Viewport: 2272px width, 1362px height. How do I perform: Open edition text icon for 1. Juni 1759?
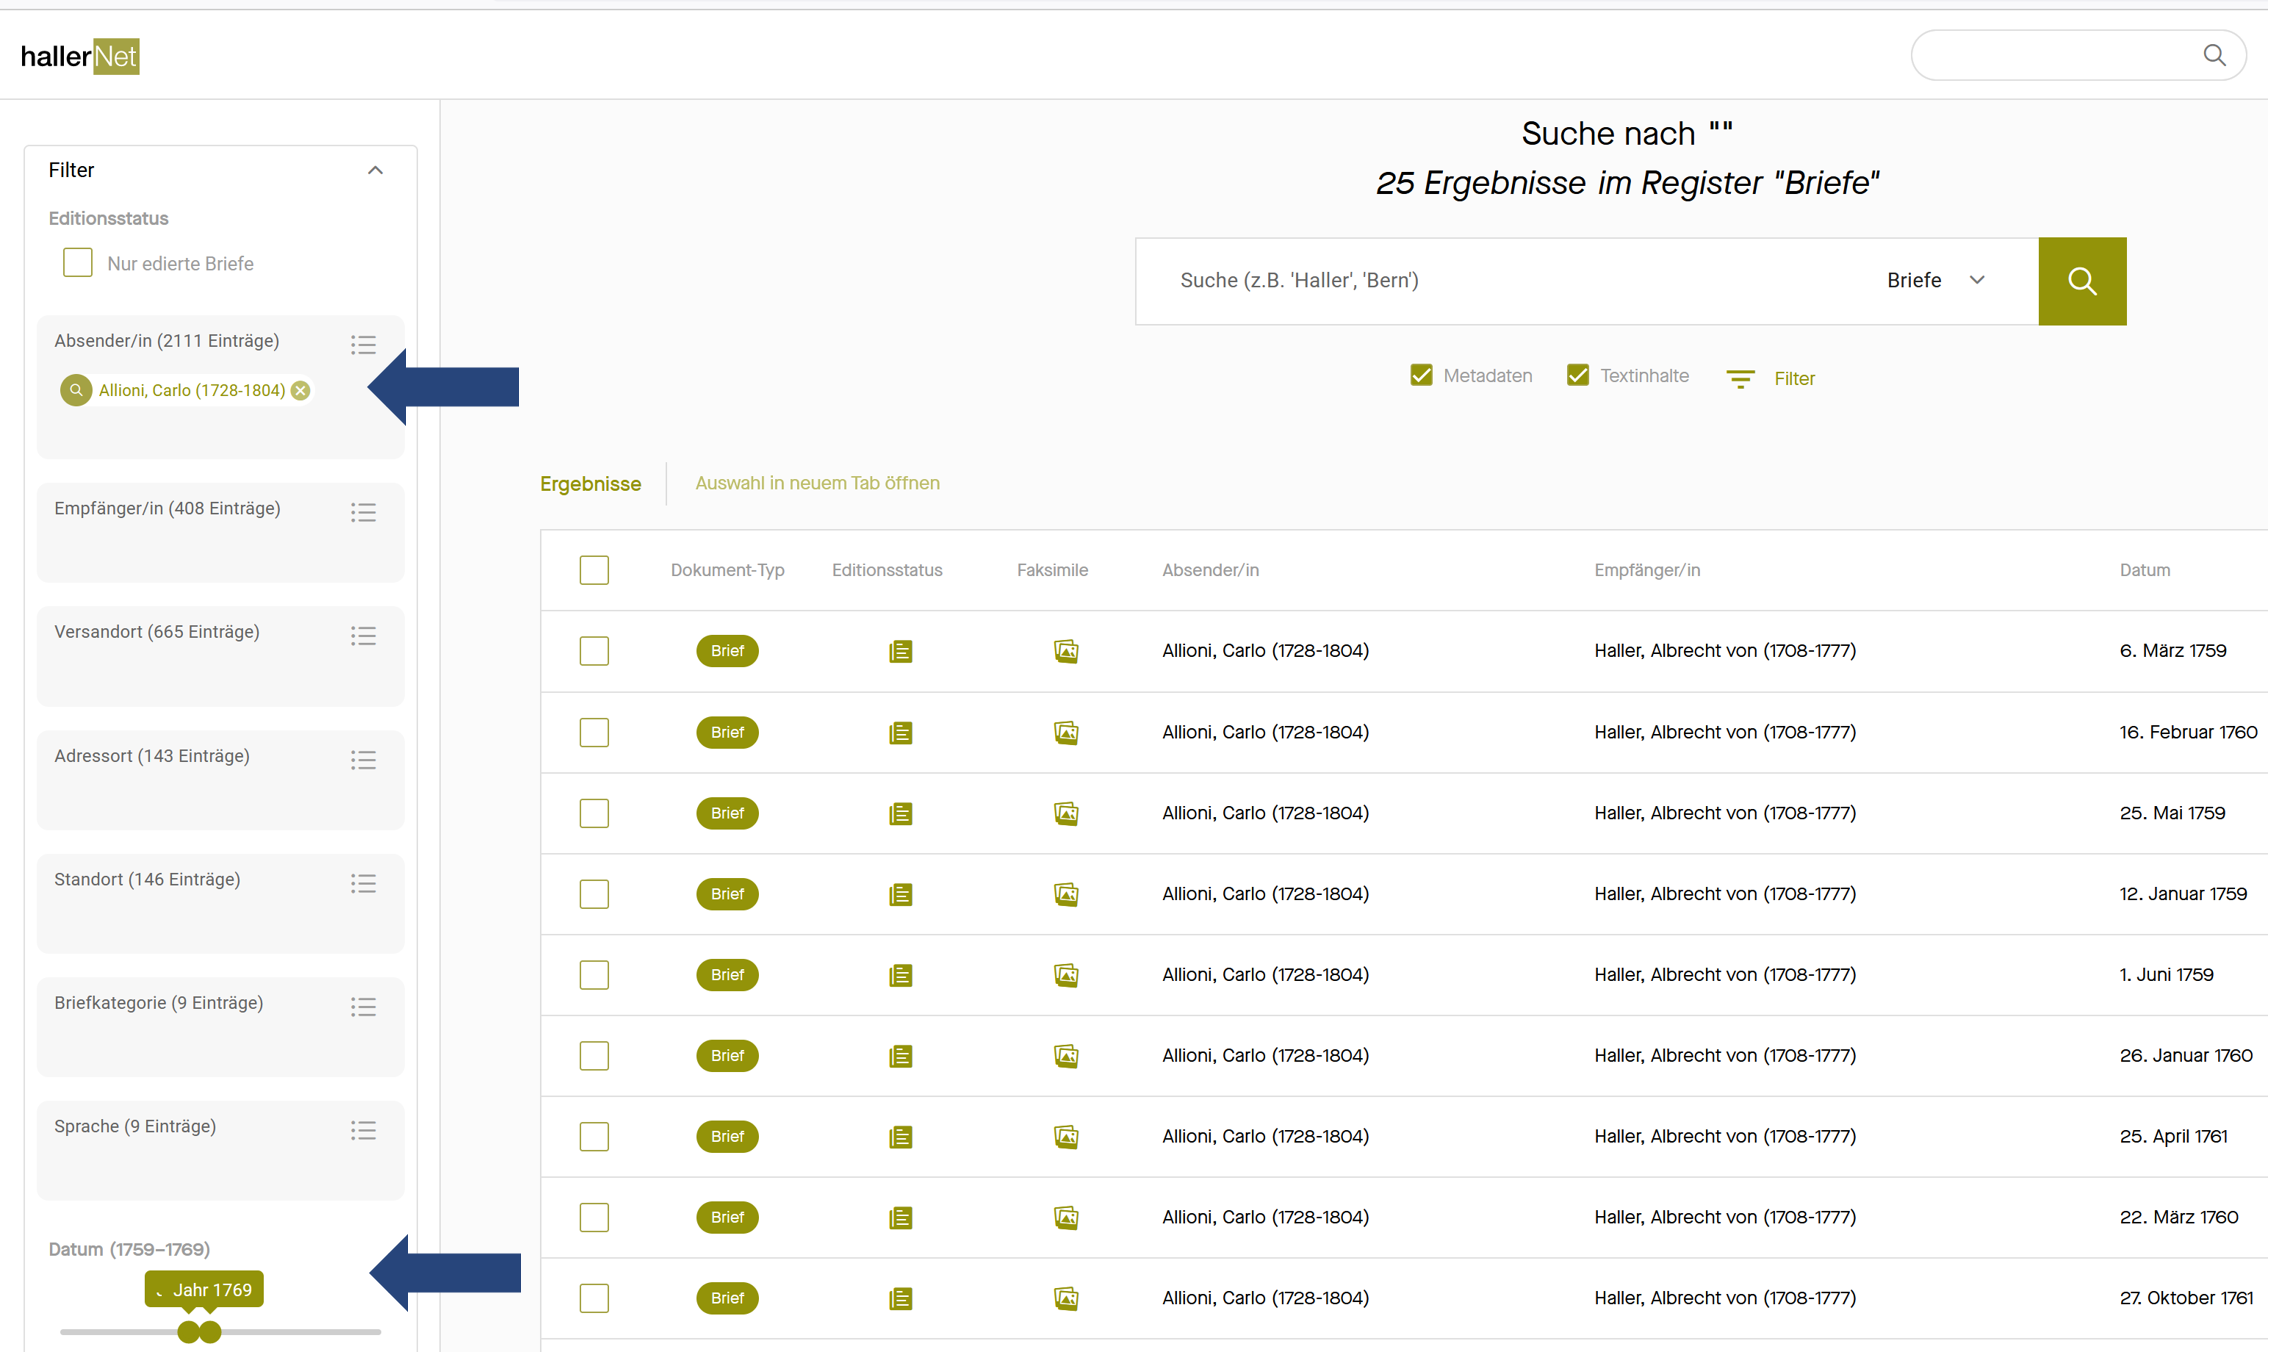click(x=900, y=976)
